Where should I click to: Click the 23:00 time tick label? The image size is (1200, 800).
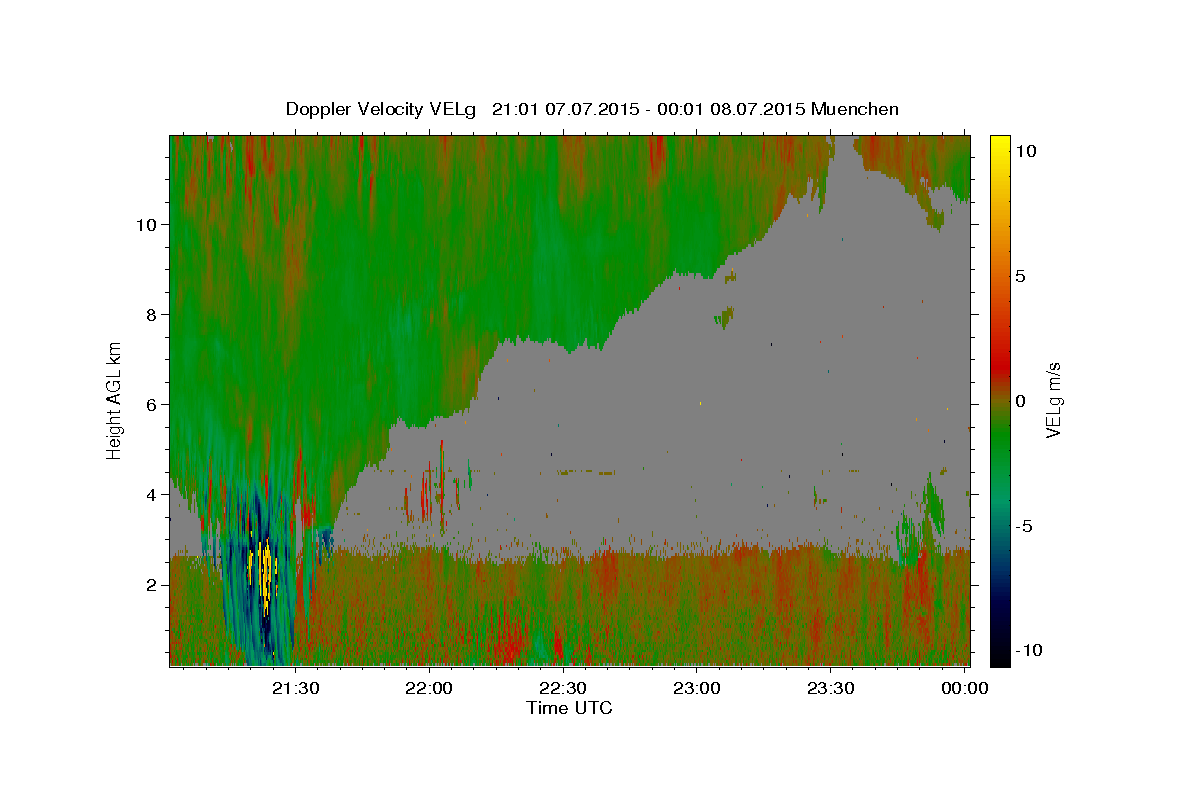pos(698,688)
